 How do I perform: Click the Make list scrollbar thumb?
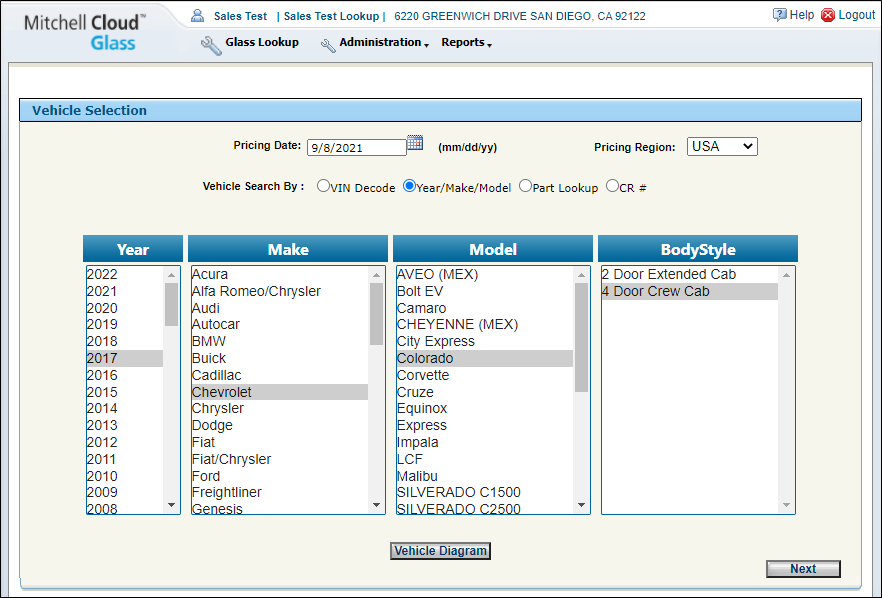(x=376, y=314)
